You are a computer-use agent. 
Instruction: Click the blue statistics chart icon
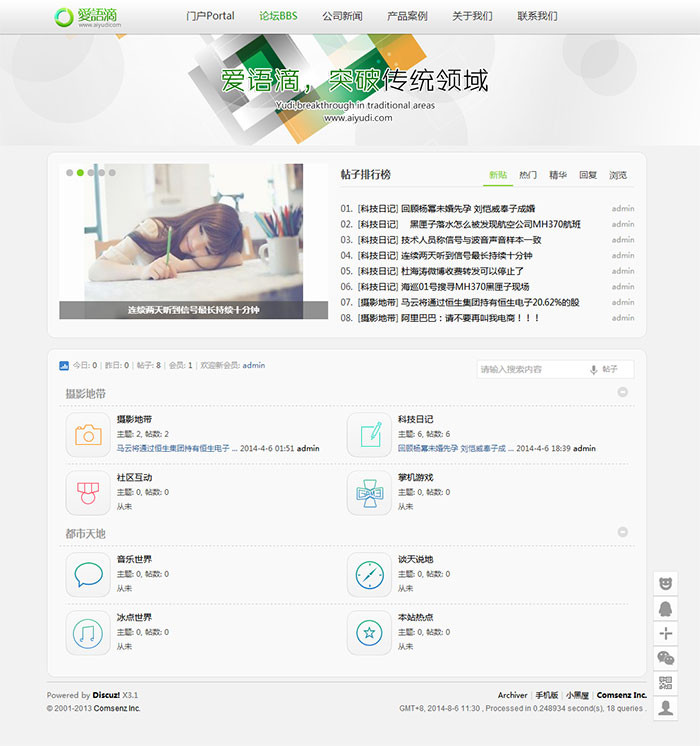pyautogui.click(x=64, y=365)
